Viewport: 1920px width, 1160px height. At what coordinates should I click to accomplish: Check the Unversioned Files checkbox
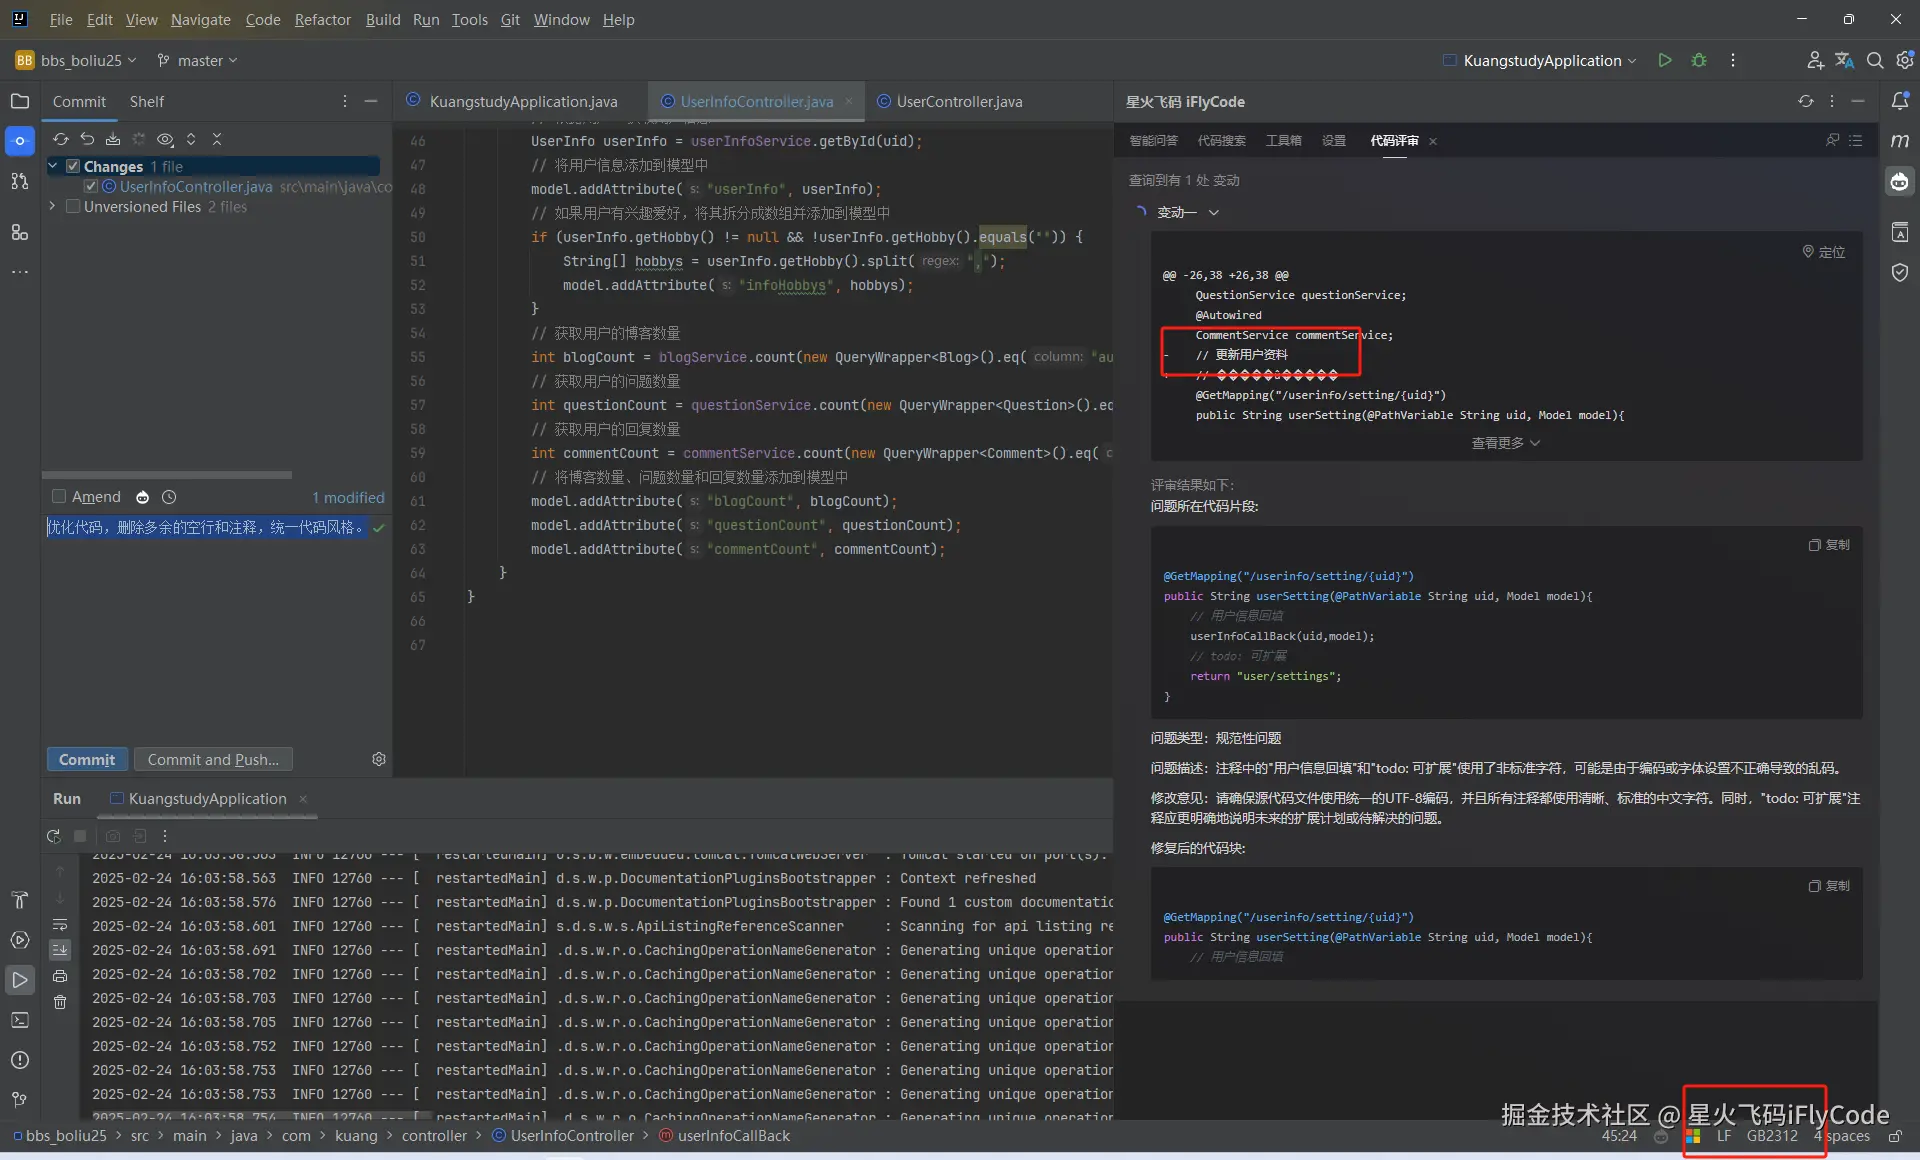73,207
